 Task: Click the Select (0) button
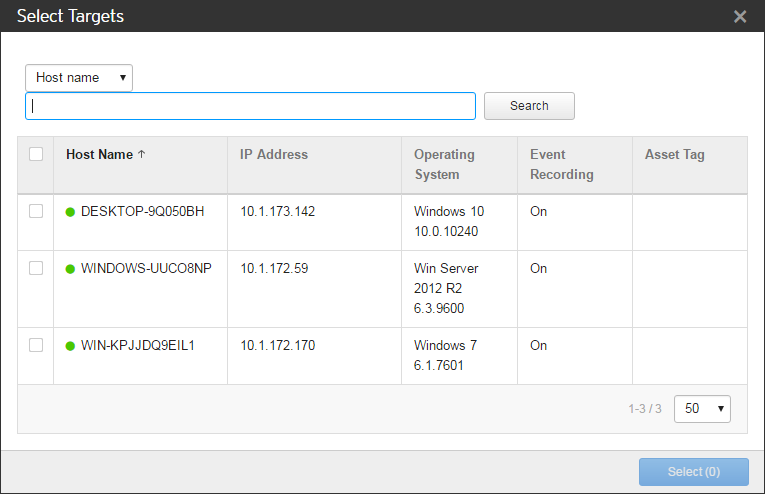pos(693,472)
